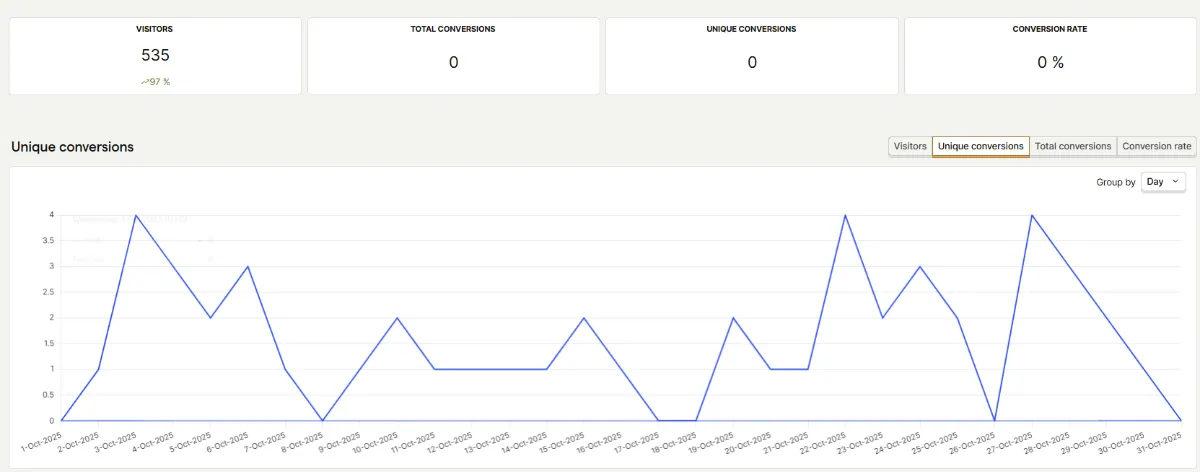1200x472 pixels.
Task: Click the Total Conversions stat card
Action: [453, 56]
